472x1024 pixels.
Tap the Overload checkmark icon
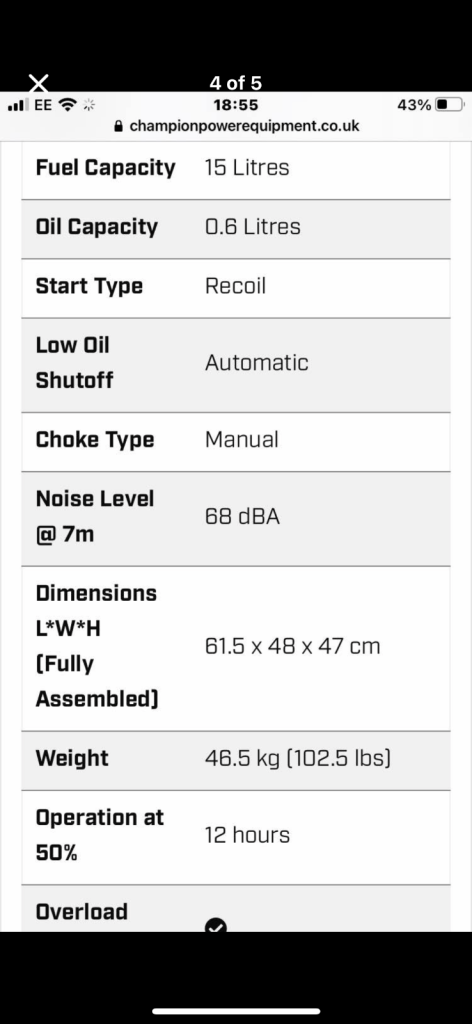(216, 925)
